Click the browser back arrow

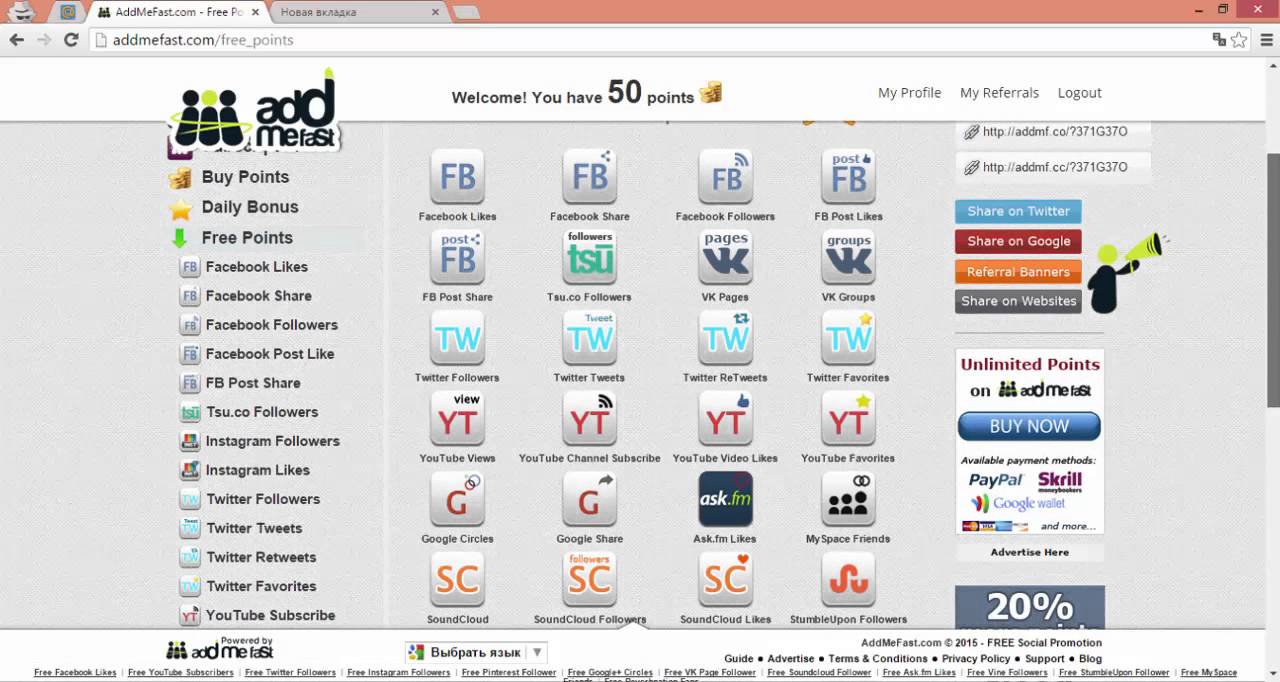point(16,40)
